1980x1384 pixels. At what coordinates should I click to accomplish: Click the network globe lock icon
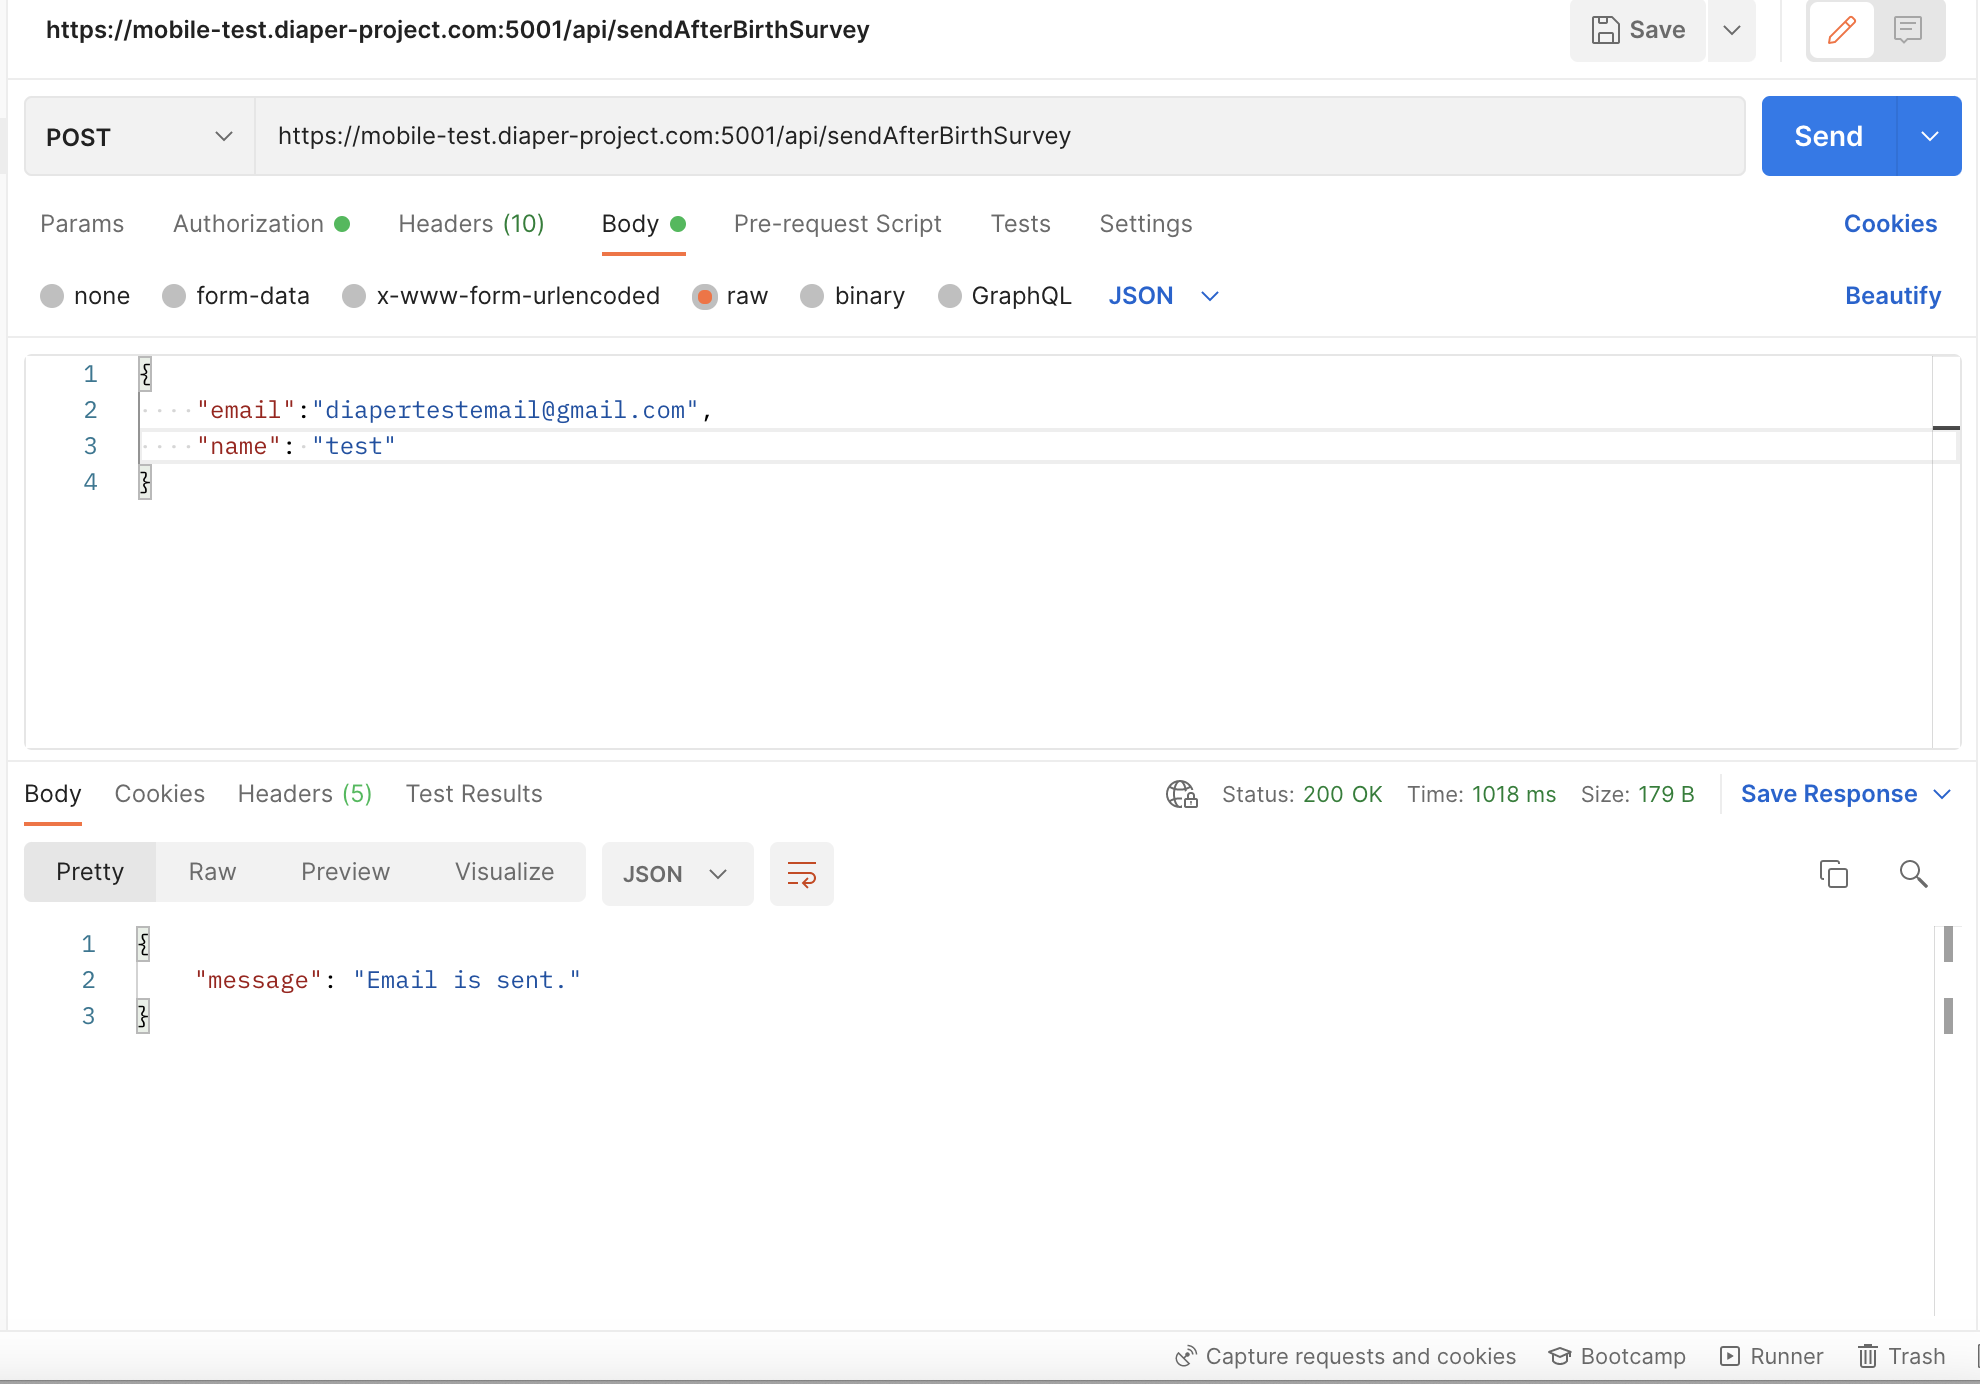[1182, 794]
